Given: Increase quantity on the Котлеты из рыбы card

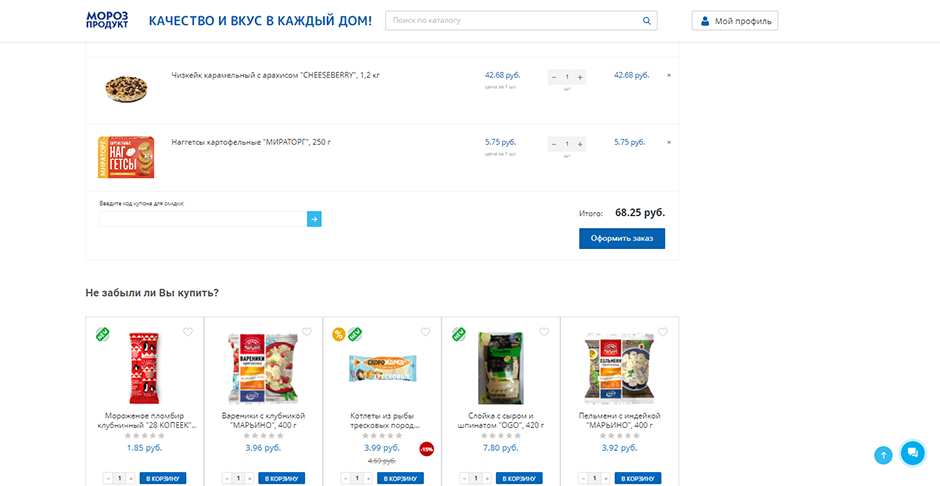Looking at the screenshot, I should (368, 478).
